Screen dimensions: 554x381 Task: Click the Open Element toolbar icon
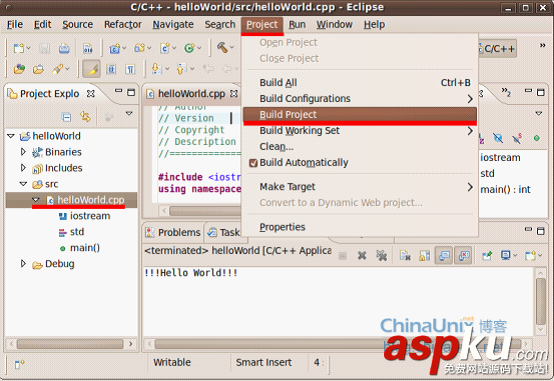[x=19, y=69]
